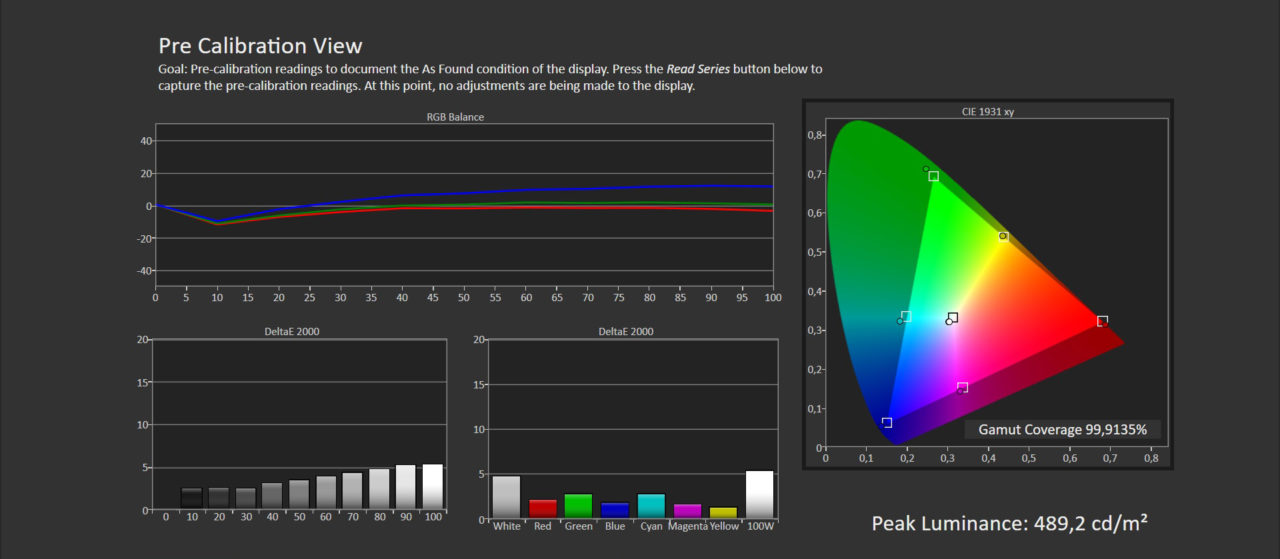Image resolution: width=1280 pixels, height=559 pixels.
Task: Click the grayscale DeltaE bar at 50
Action: [x=299, y=495]
